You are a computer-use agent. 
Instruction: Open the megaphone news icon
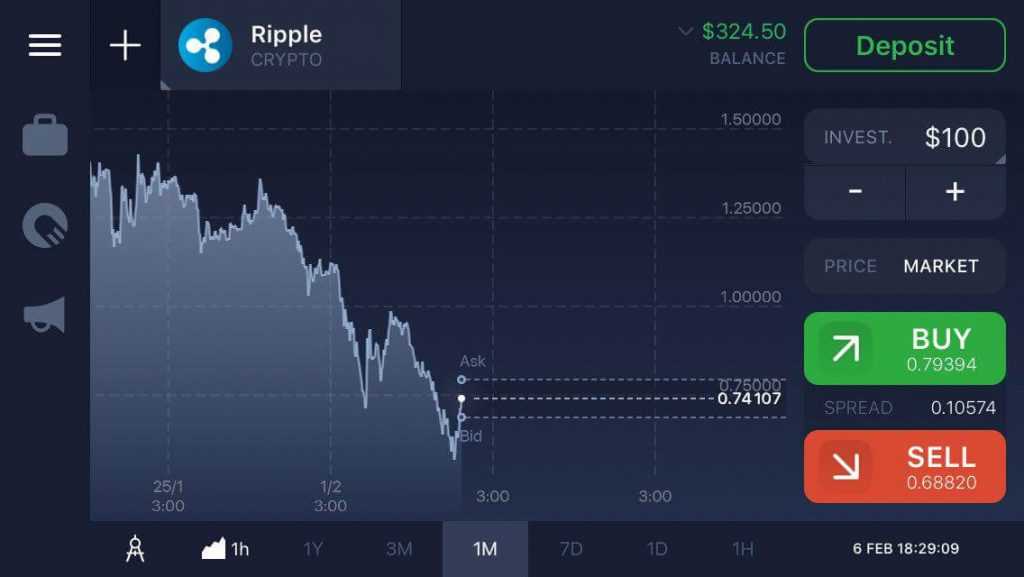pos(45,315)
